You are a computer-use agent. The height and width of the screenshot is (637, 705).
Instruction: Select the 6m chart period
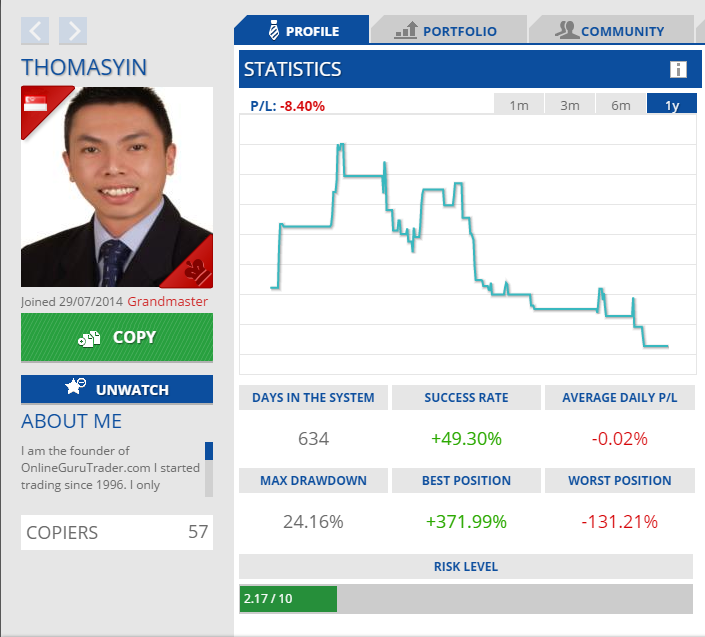click(621, 105)
